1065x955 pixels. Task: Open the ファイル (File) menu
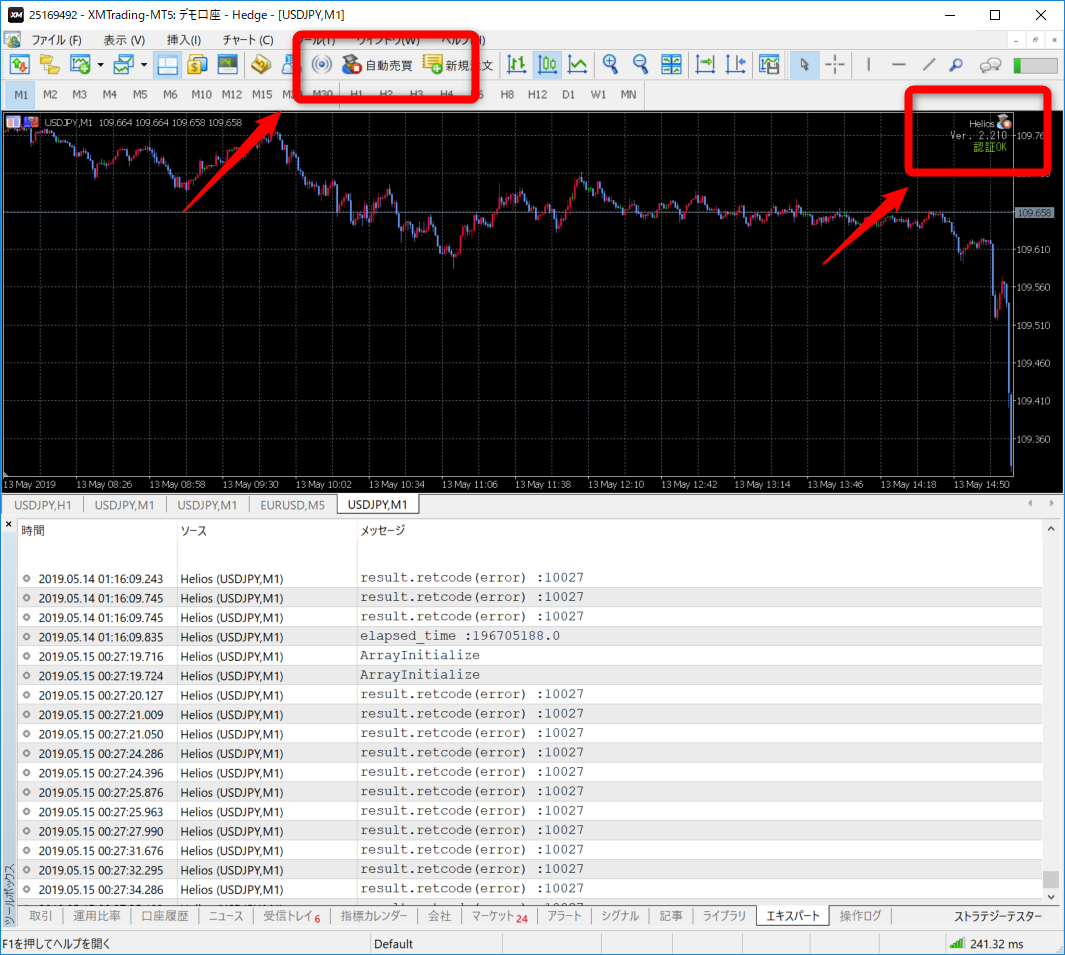point(56,40)
